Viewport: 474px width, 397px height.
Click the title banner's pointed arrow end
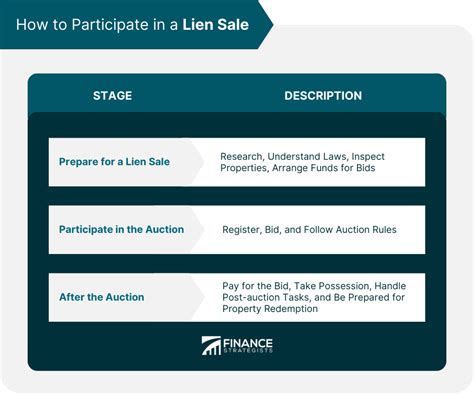[x=265, y=24]
